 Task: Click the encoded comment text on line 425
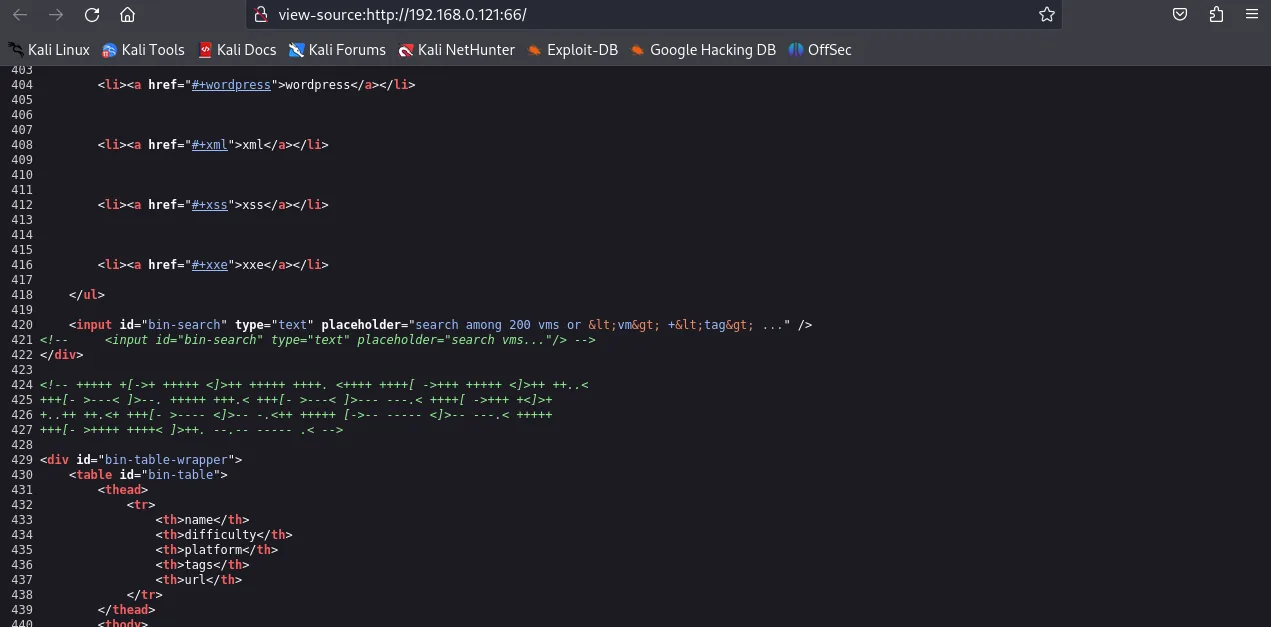pos(296,400)
